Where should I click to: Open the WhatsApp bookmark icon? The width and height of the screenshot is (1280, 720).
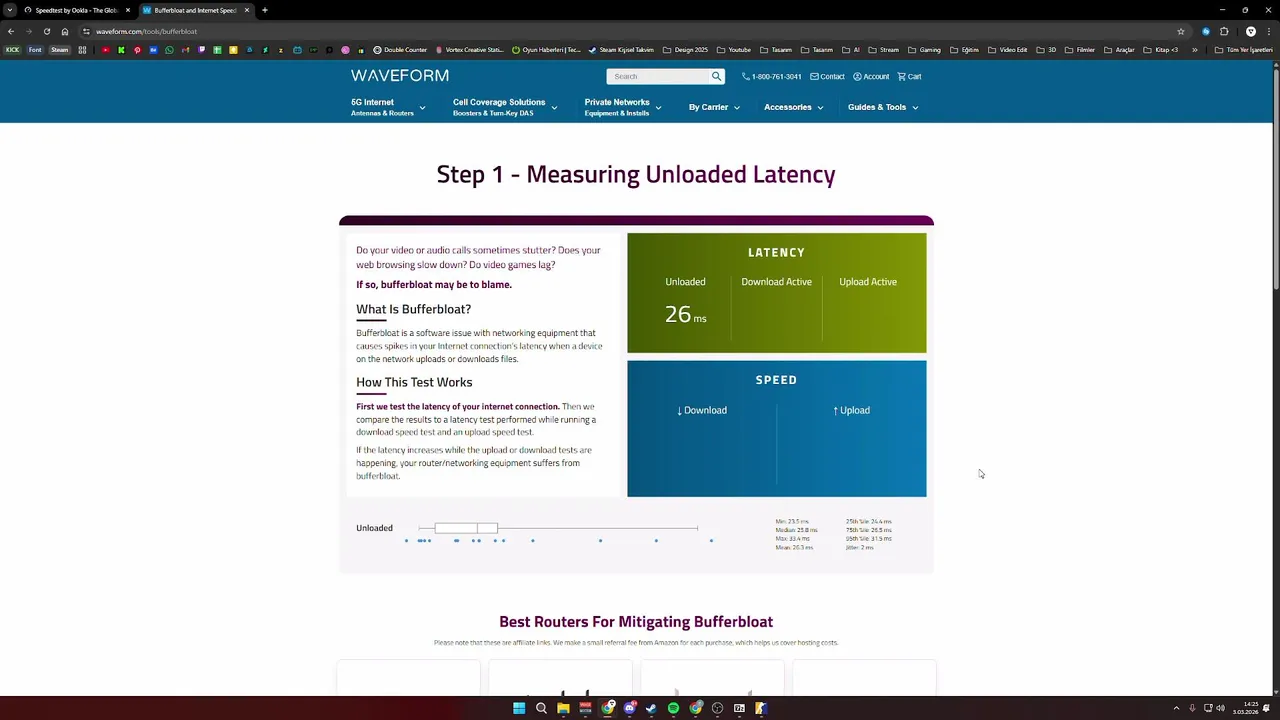click(x=169, y=50)
